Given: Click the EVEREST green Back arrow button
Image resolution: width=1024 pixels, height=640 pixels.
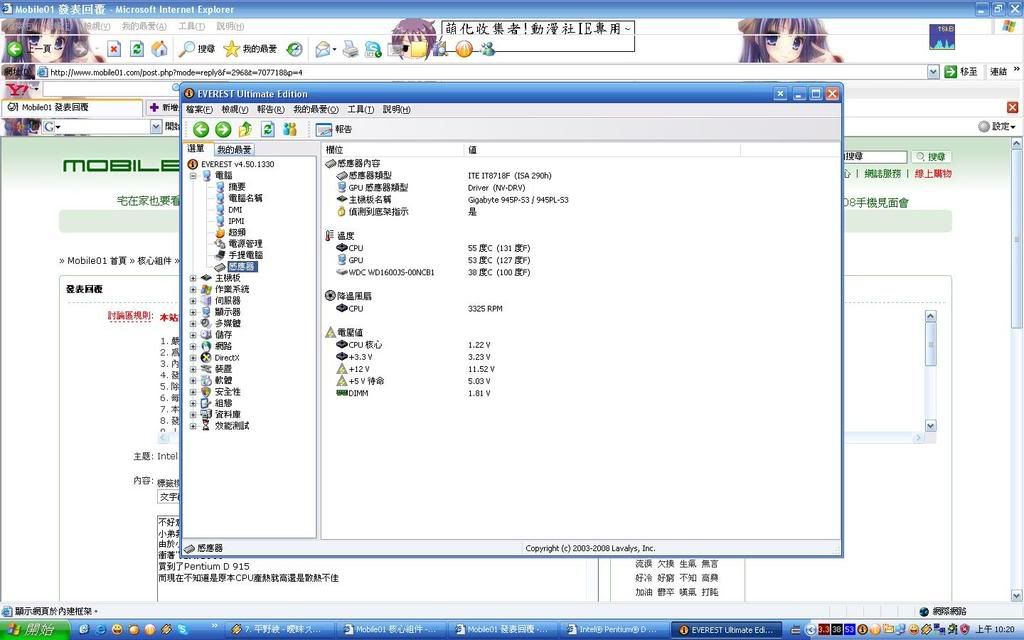Looking at the screenshot, I should (x=201, y=129).
